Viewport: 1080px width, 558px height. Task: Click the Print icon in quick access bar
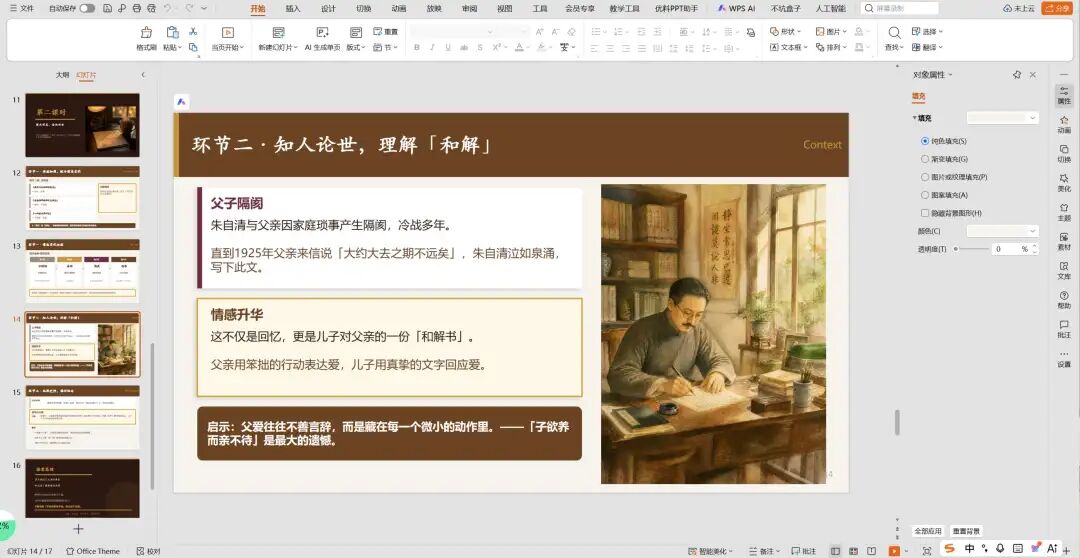pos(136,8)
